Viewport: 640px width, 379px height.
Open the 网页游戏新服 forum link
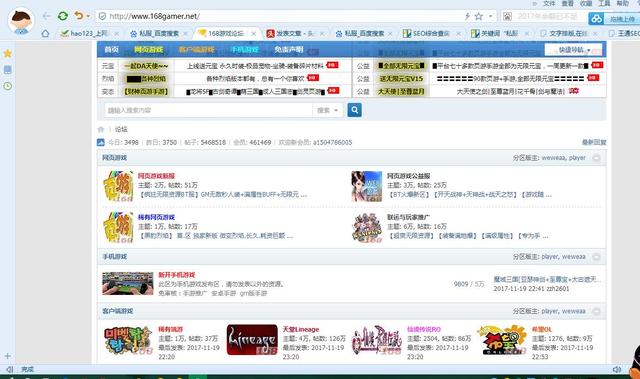coord(156,176)
